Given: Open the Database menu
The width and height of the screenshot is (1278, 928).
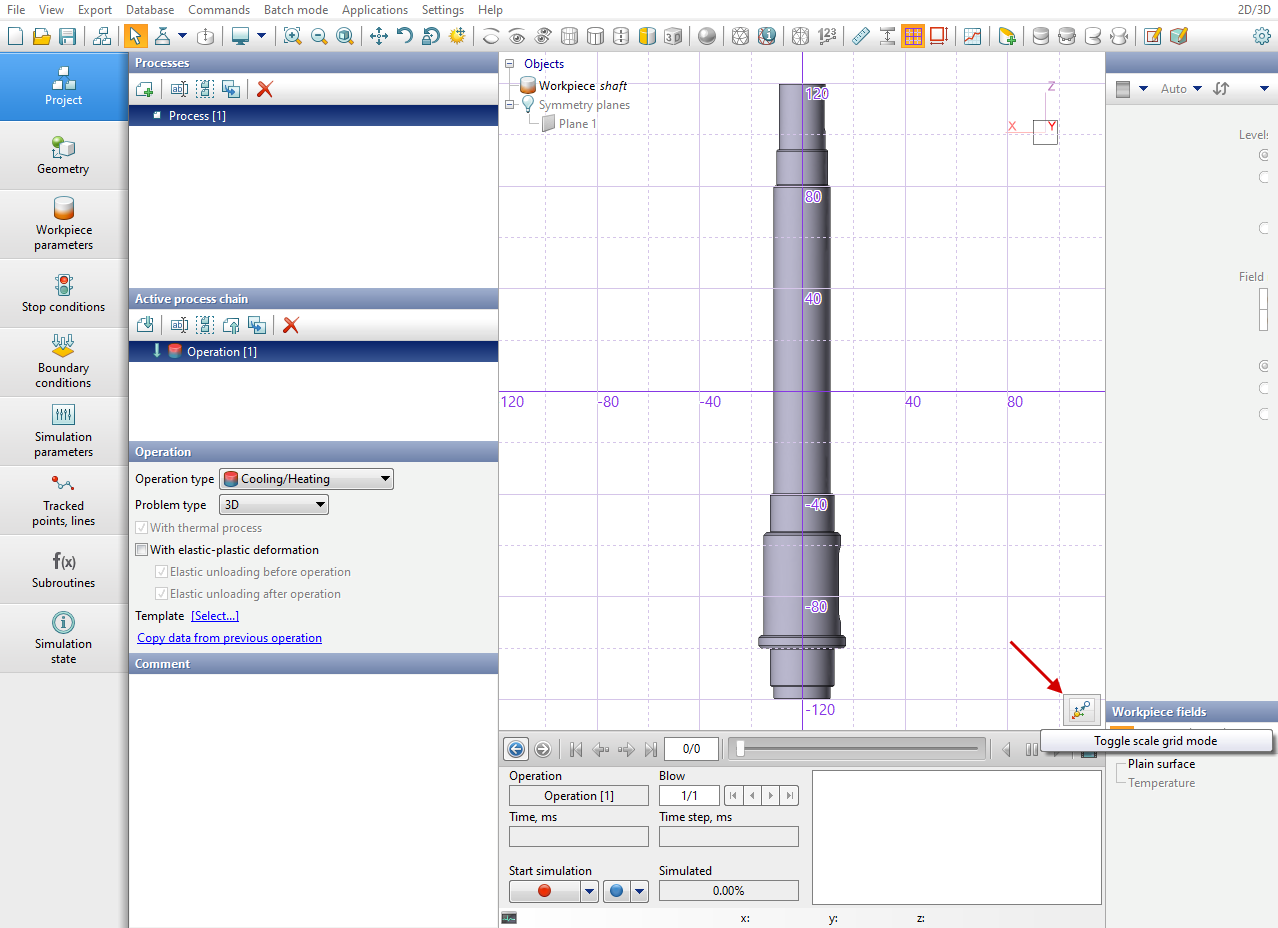Looking at the screenshot, I should [x=149, y=10].
